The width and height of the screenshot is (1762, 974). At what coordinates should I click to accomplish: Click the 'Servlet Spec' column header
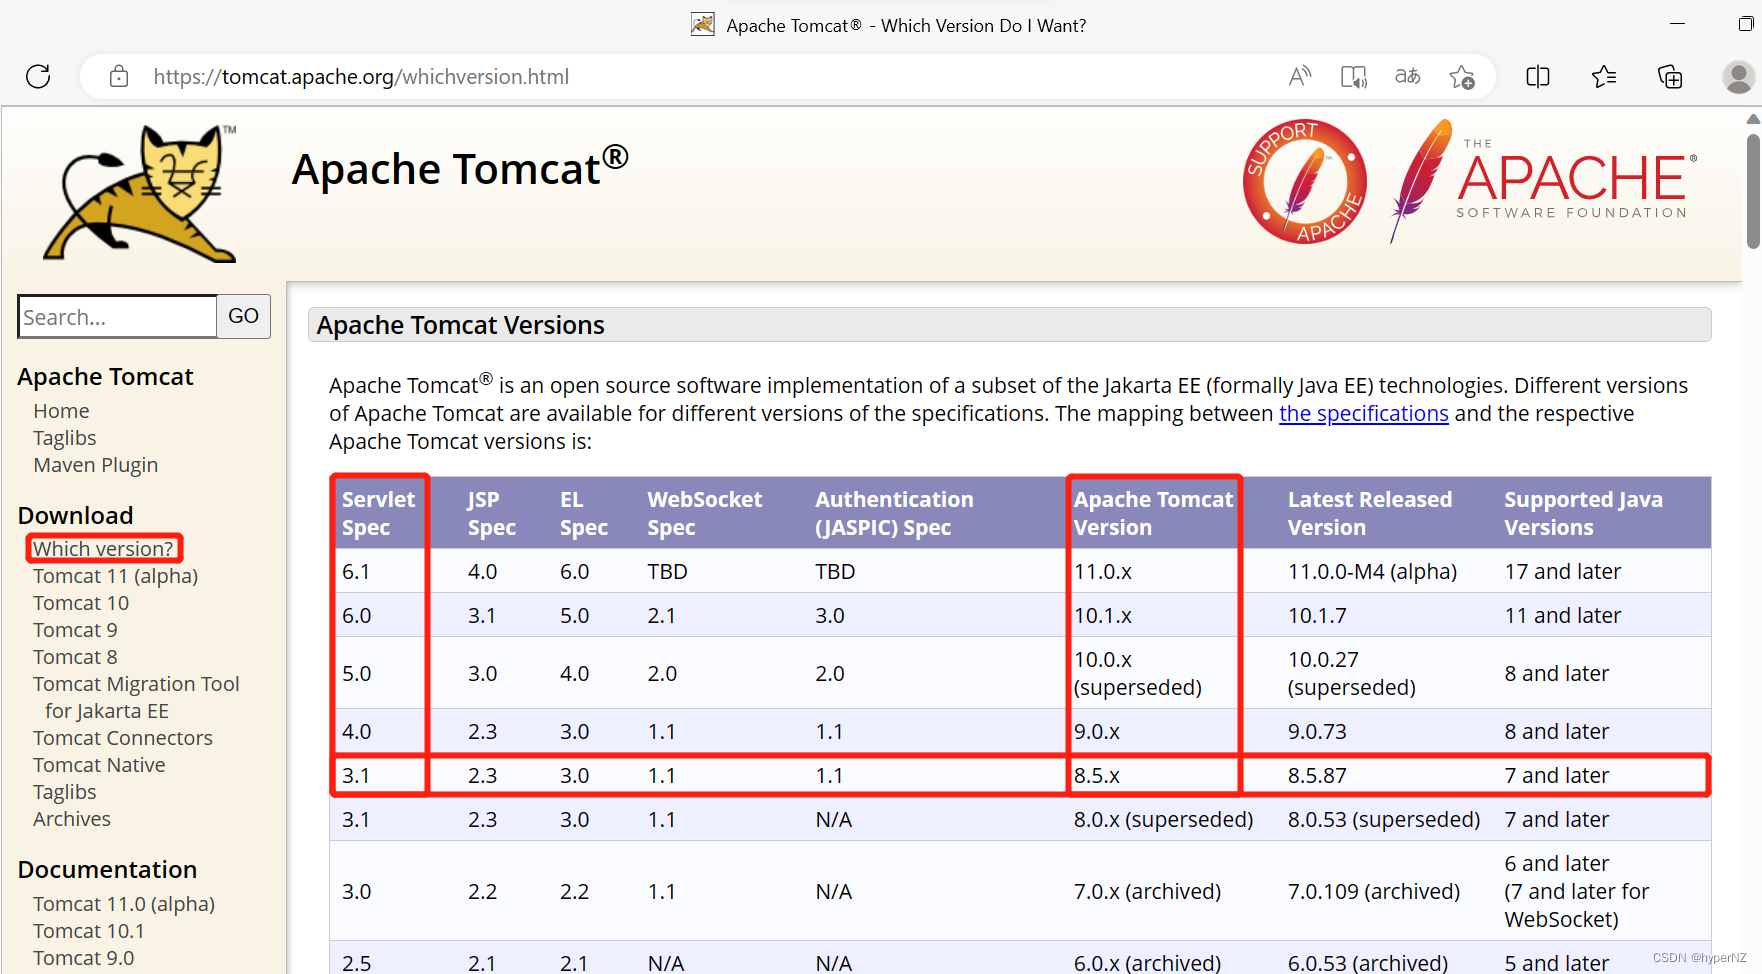[378, 513]
